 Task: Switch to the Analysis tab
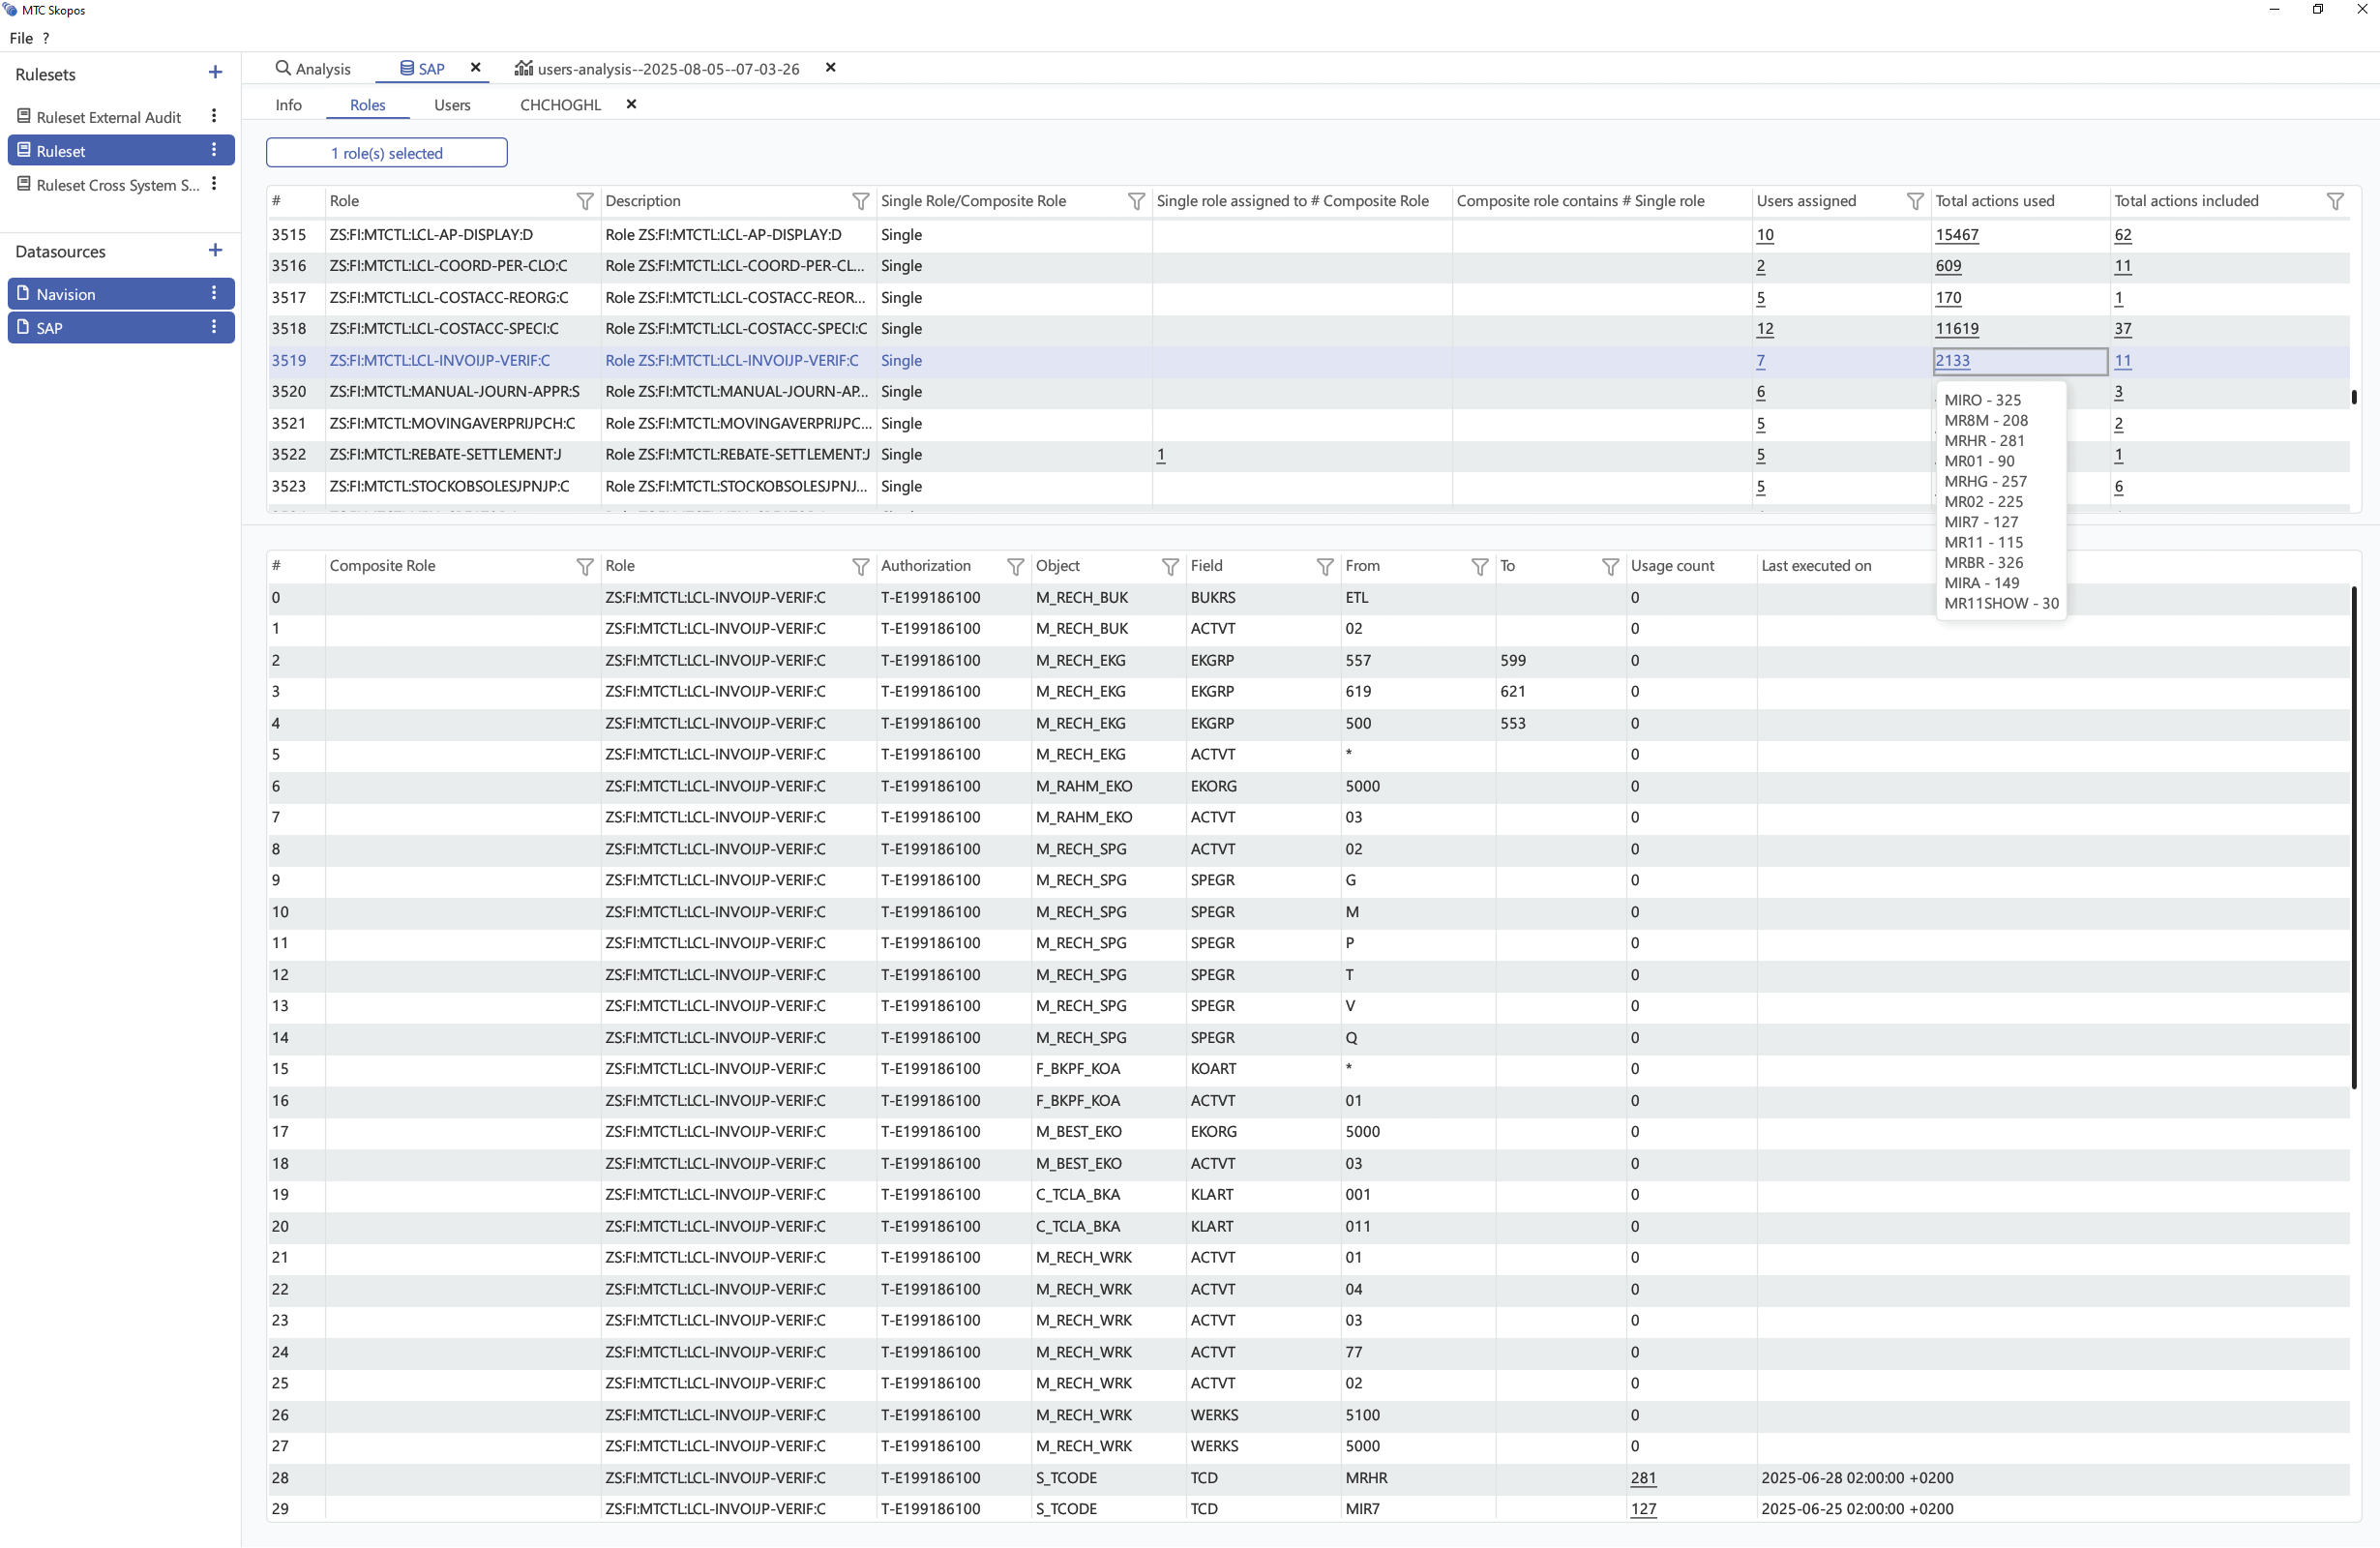tap(313, 68)
